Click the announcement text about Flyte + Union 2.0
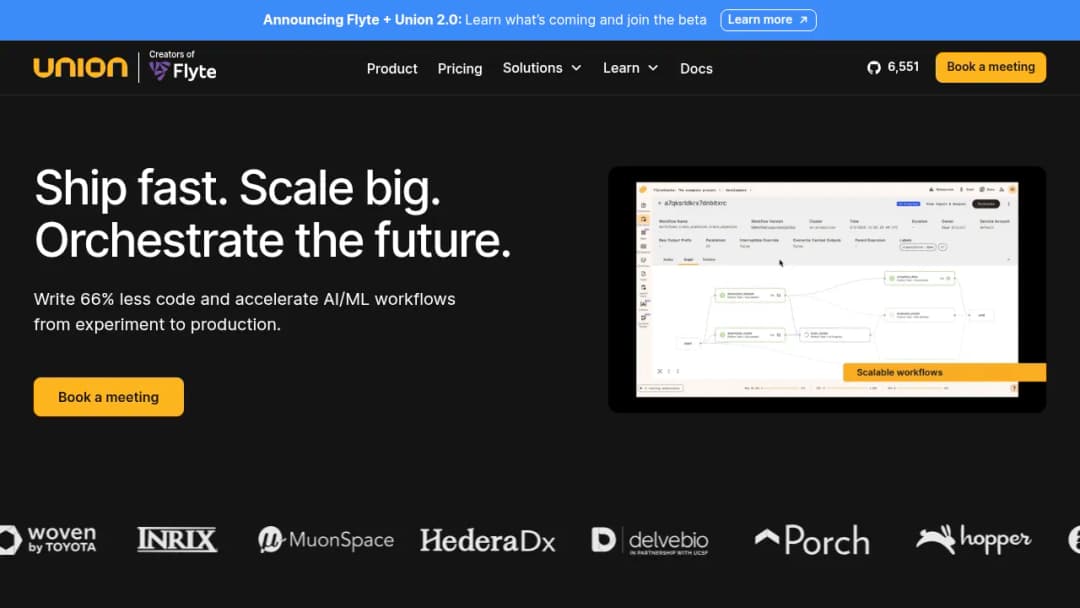 pyautogui.click(x=485, y=20)
